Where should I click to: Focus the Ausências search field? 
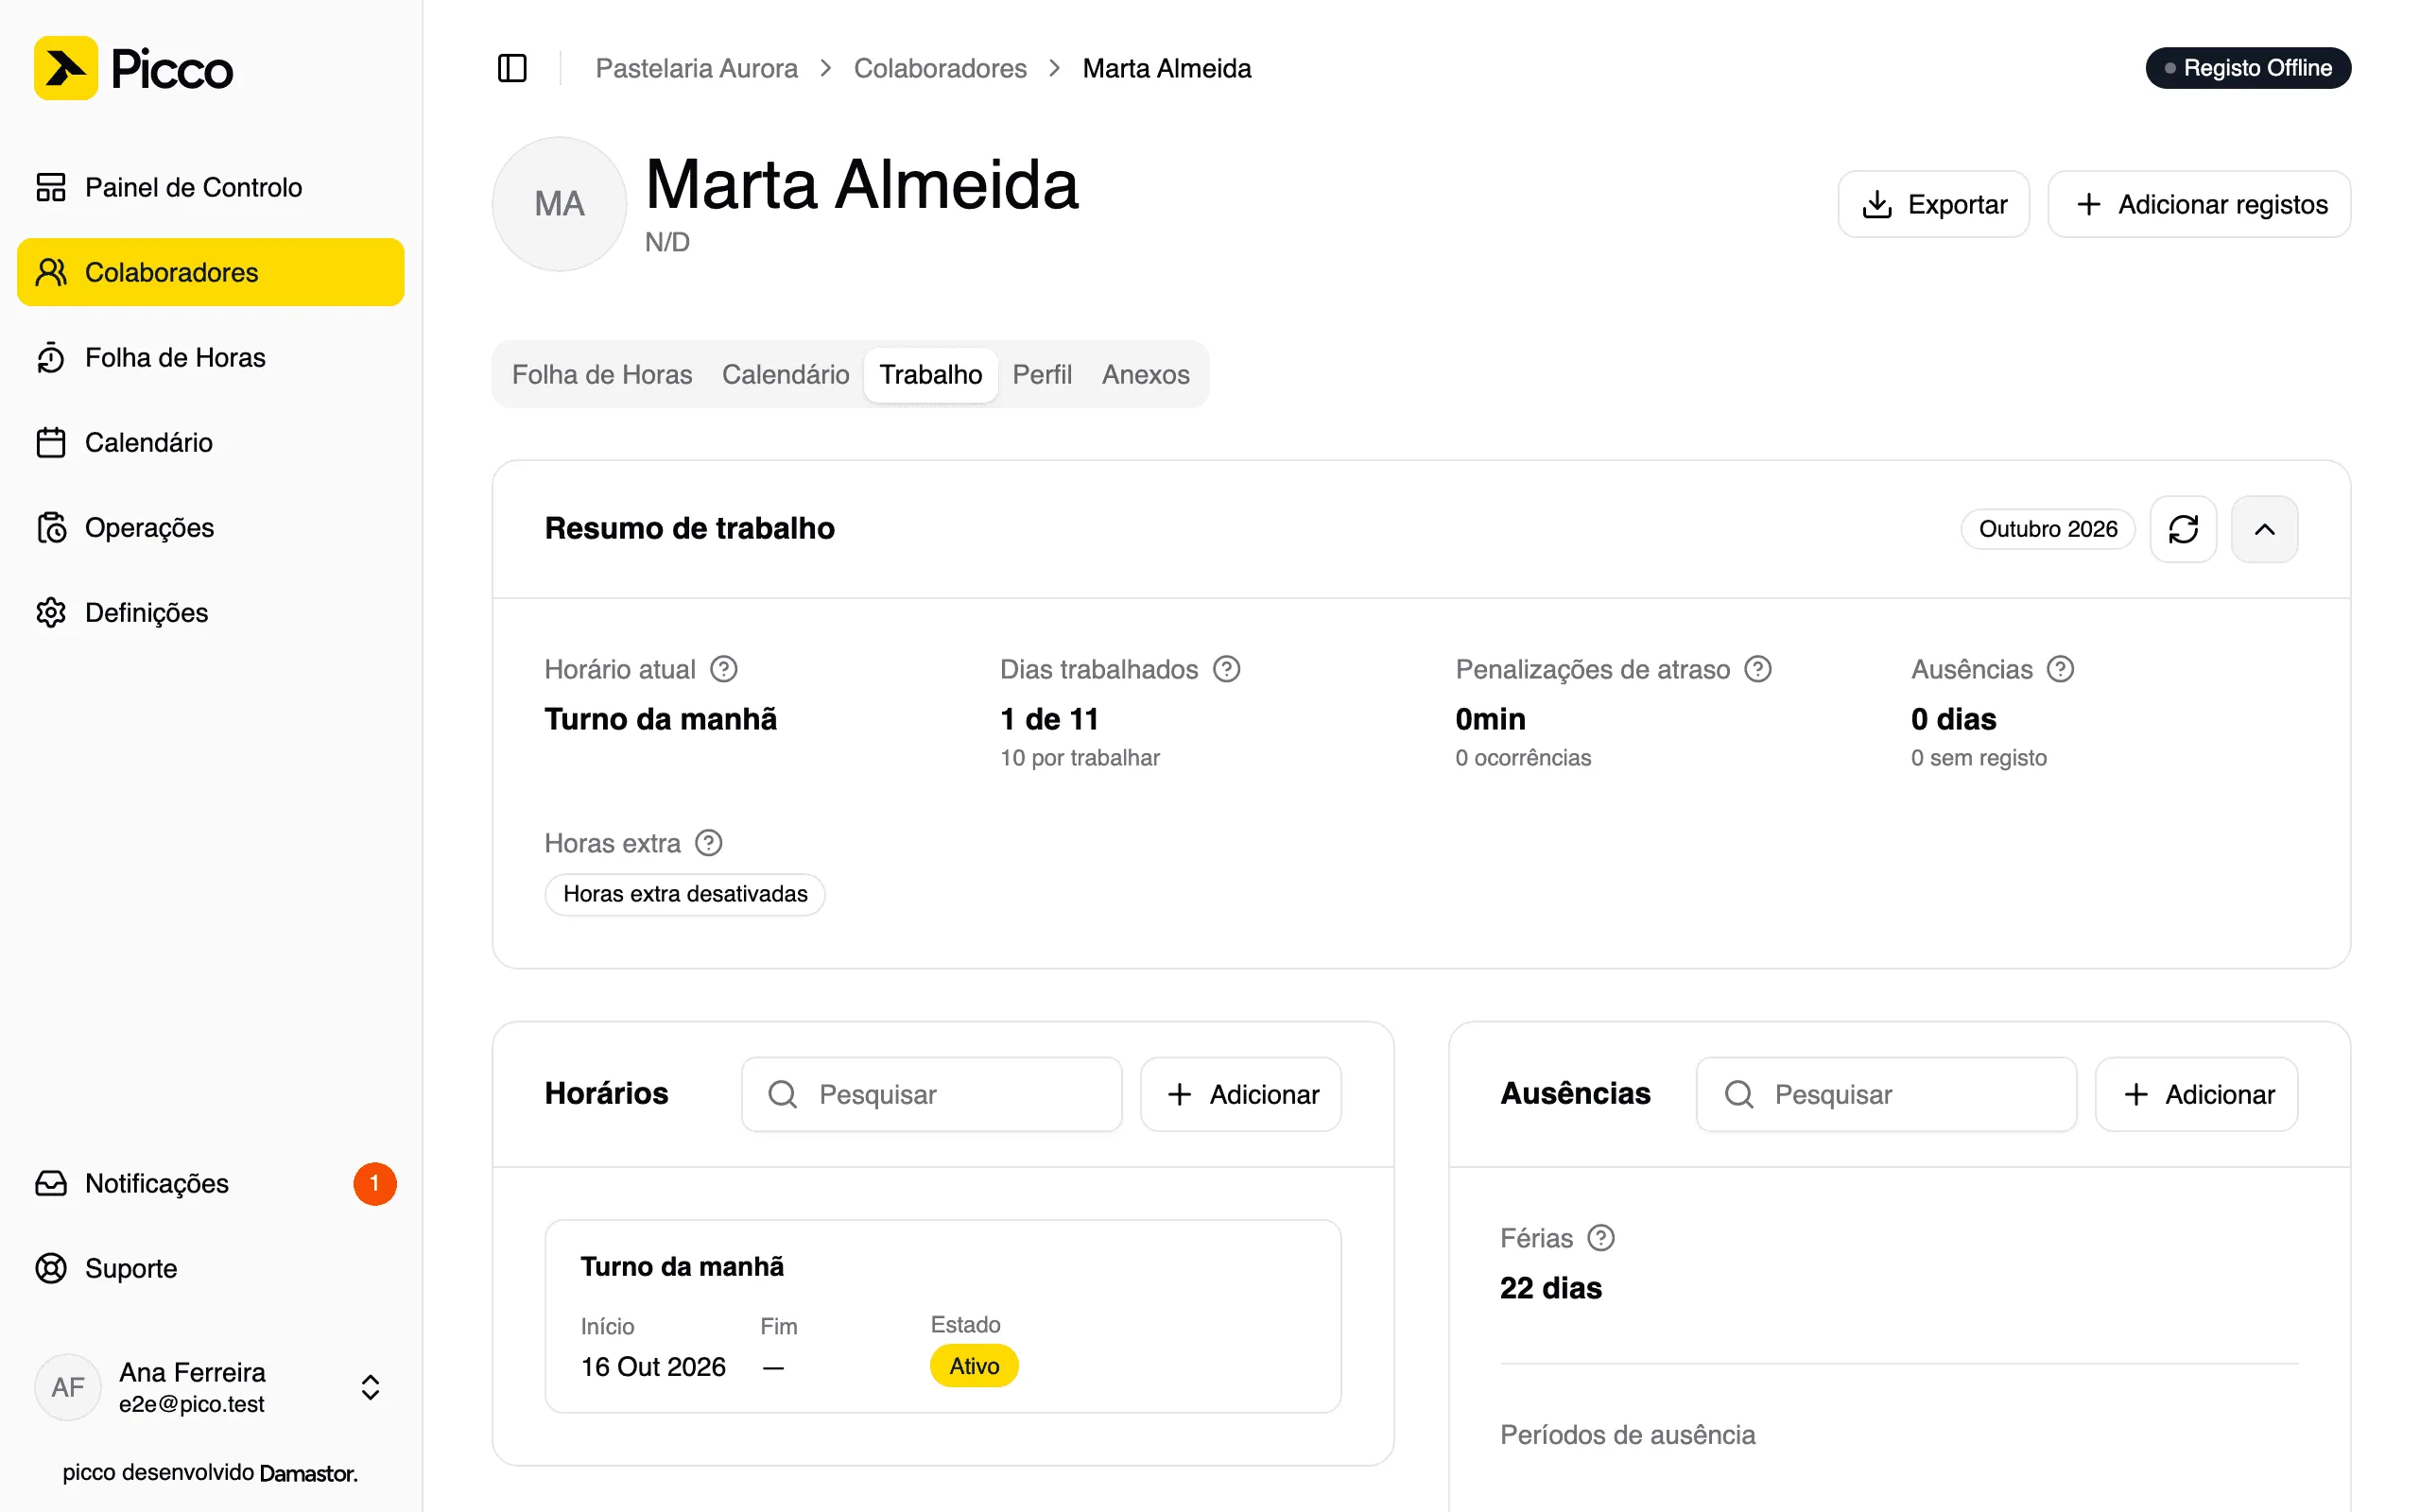pyautogui.click(x=1886, y=1094)
